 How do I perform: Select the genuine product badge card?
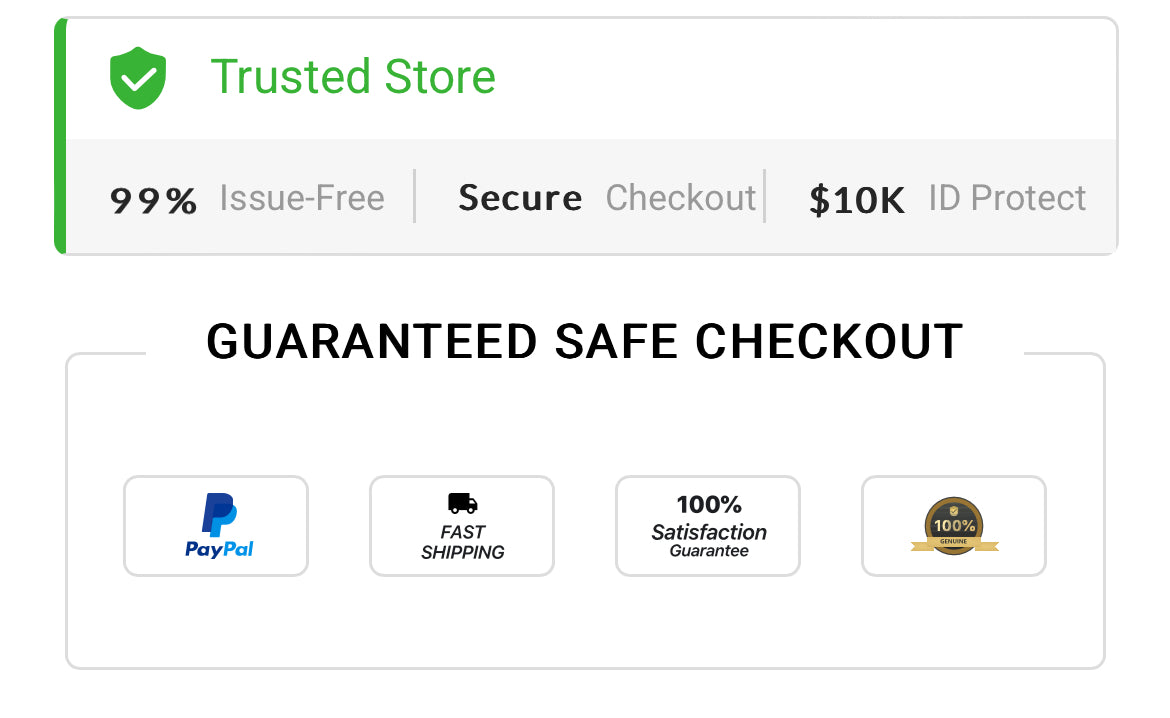954,526
